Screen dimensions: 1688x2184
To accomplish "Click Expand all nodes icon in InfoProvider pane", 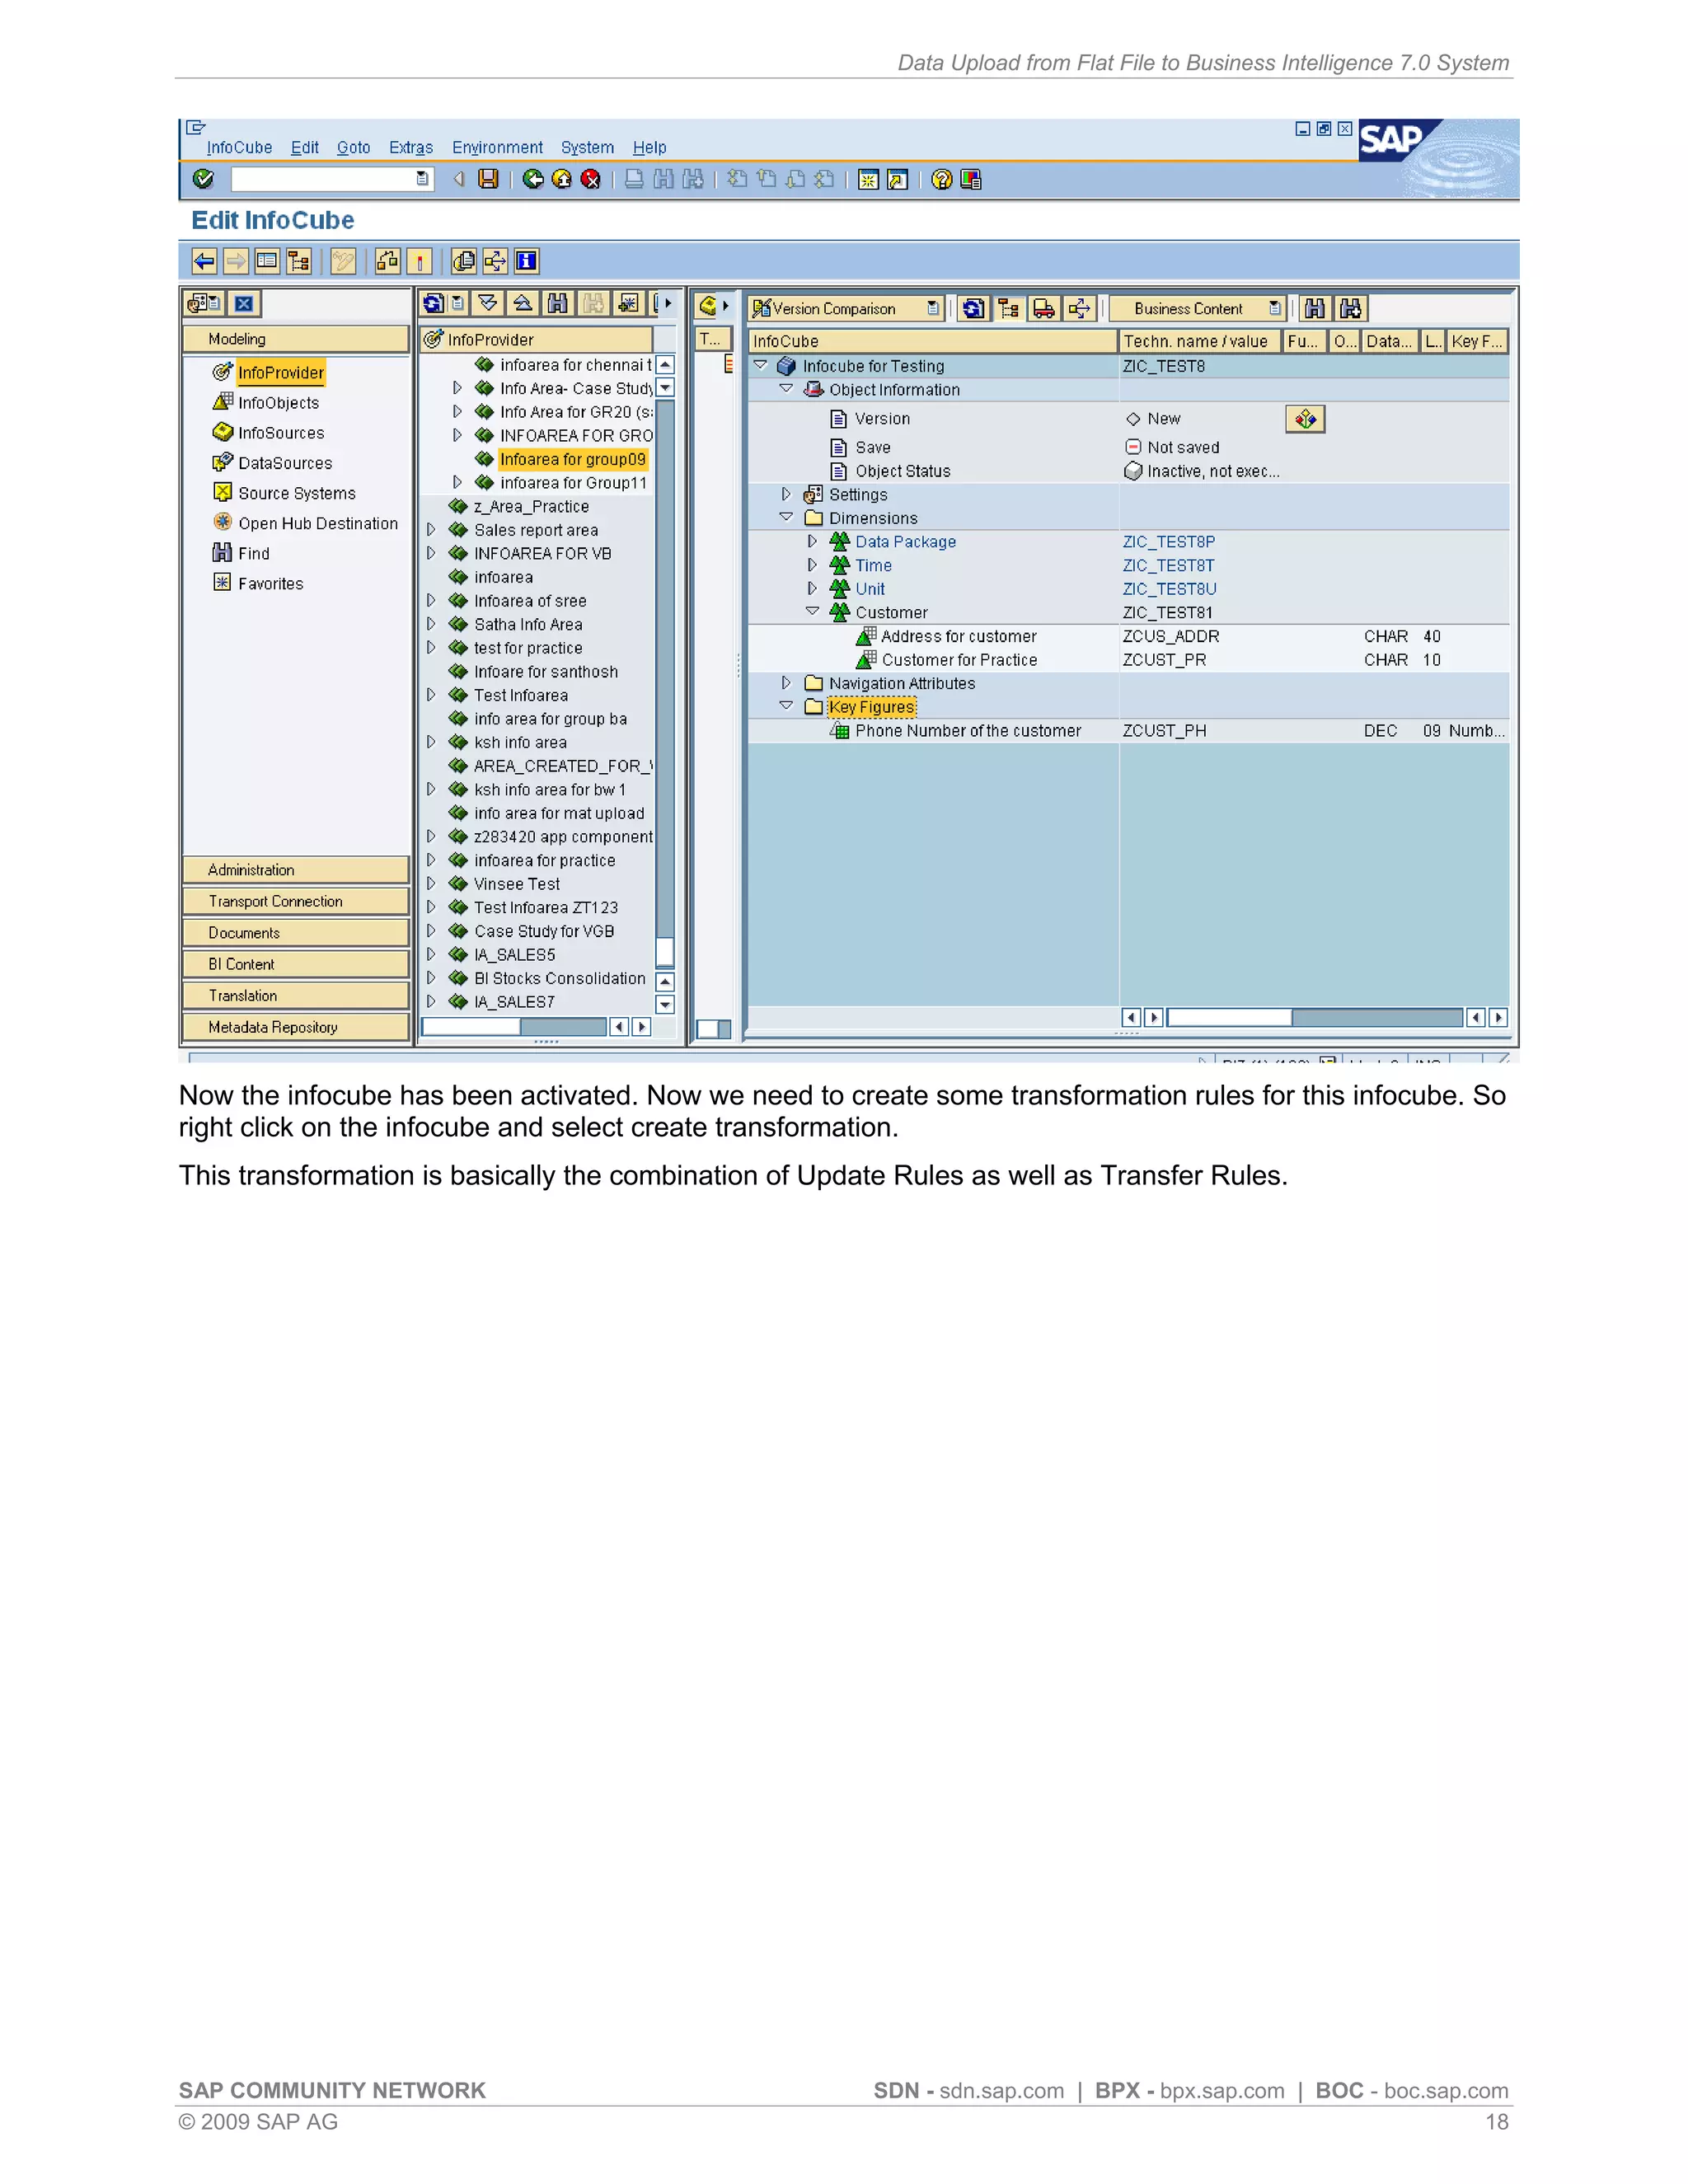I will (488, 304).
